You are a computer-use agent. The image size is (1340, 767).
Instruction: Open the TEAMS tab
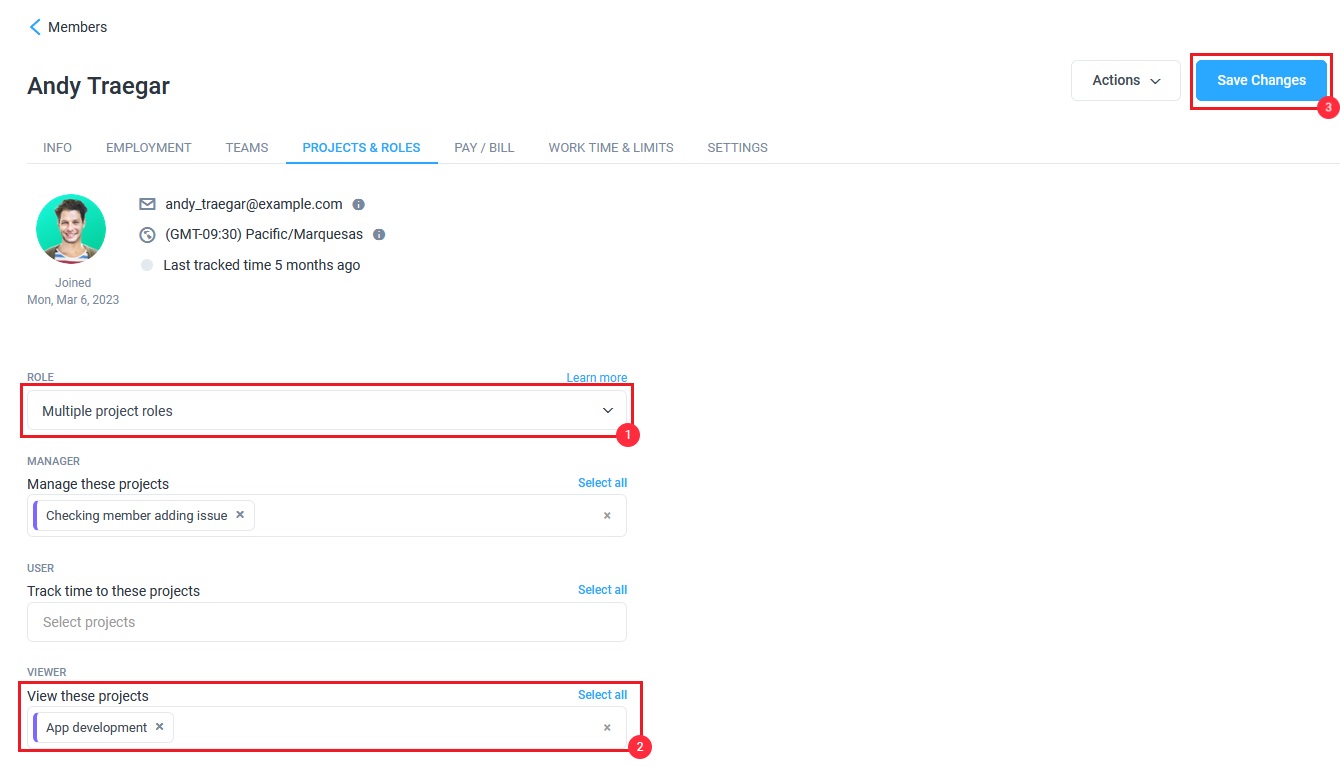[246, 147]
